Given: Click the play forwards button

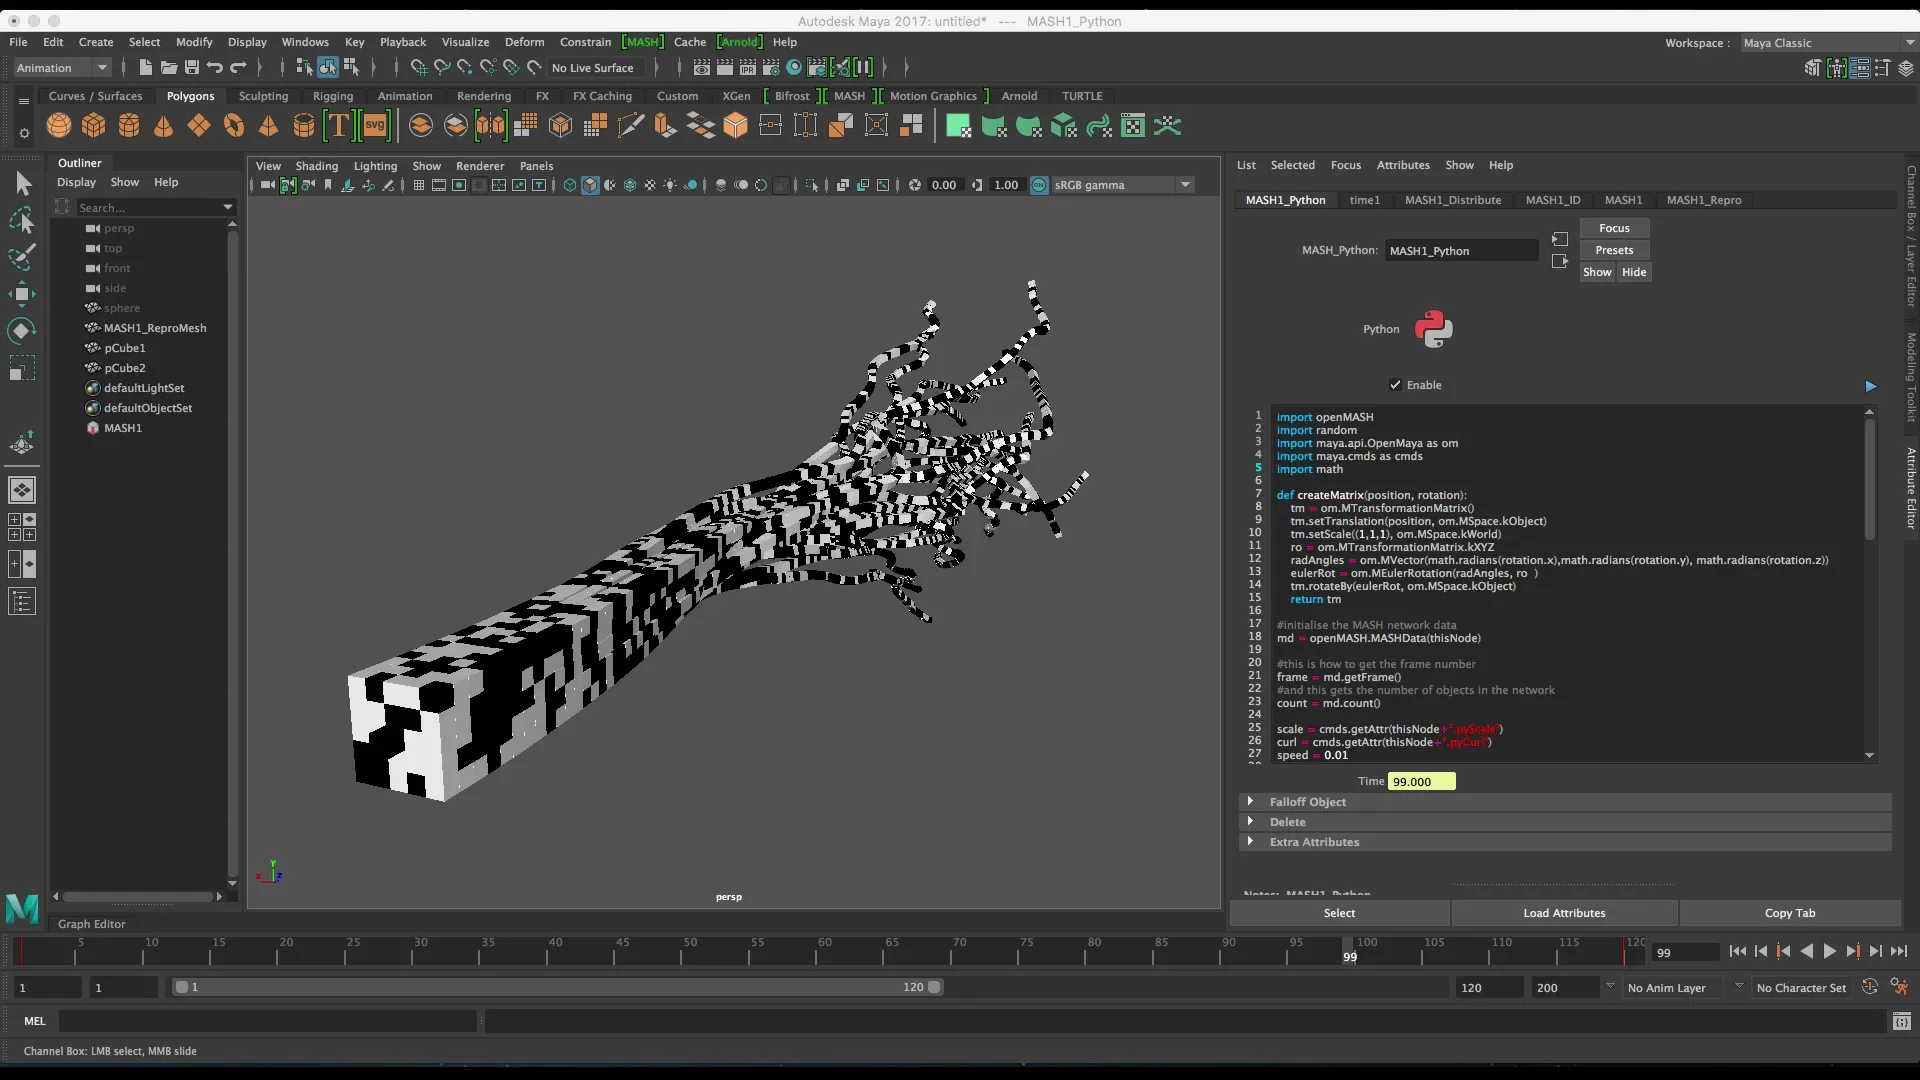Looking at the screenshot, I should (1829, 952).
